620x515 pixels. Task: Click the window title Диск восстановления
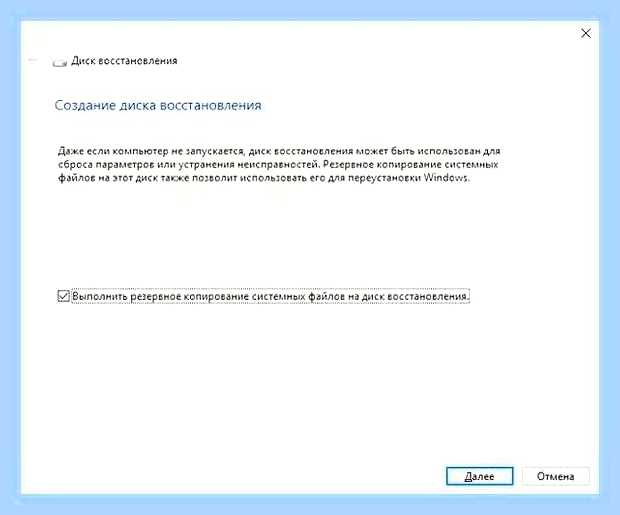(124, 61)
